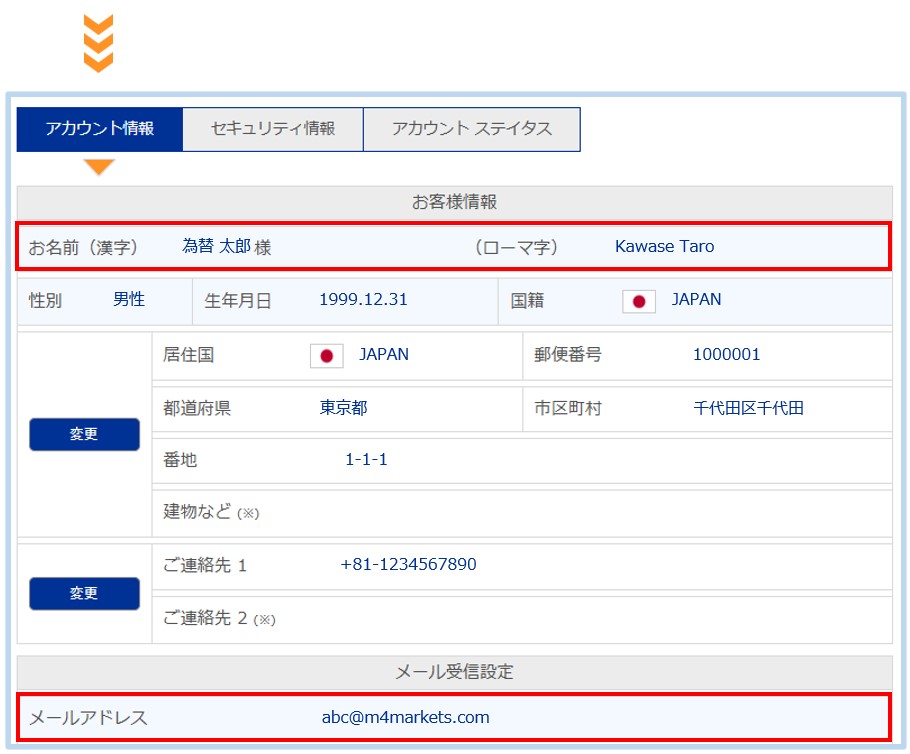Click the メール受信設定 section header

coord(454,672)
